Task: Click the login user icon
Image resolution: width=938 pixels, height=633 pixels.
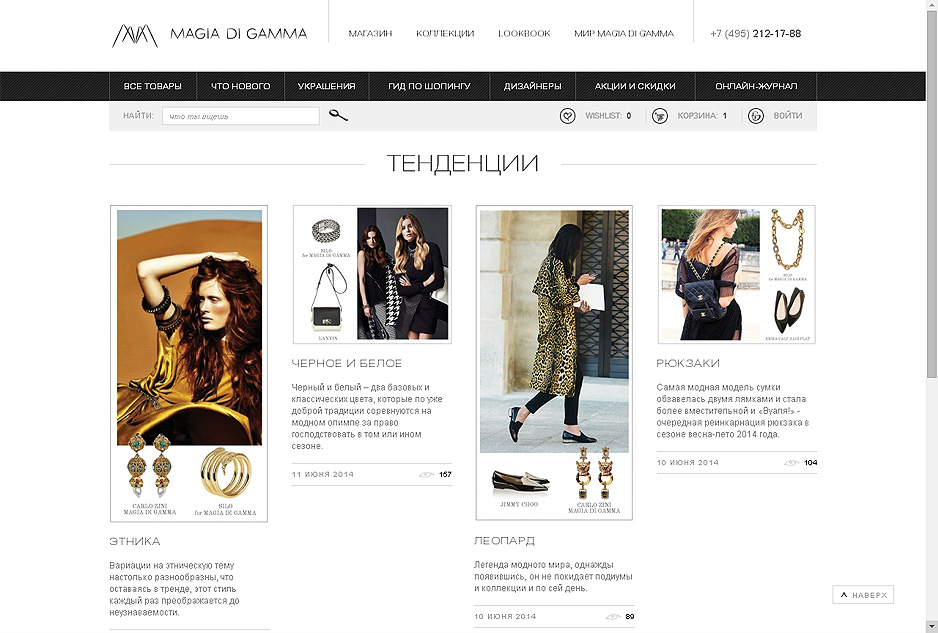Action: pyautogui.click(x=756, y=115)
